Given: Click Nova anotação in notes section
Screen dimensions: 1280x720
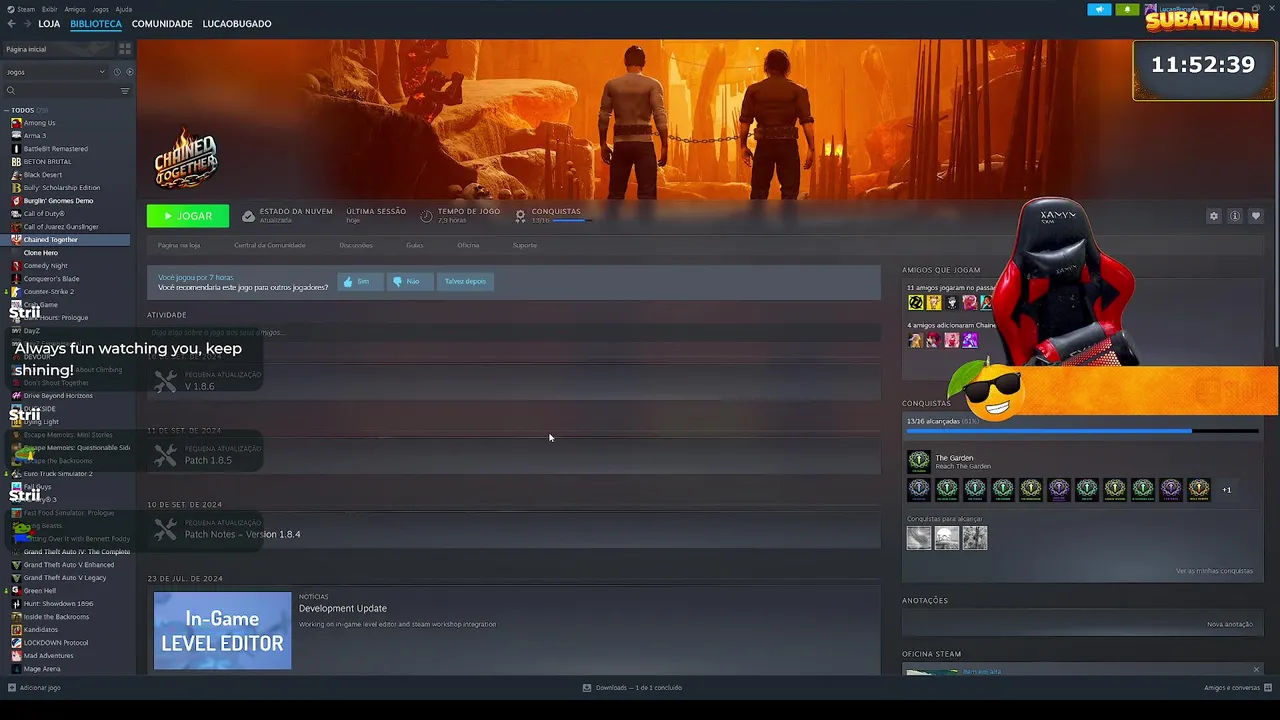Looking at the screenshot, I should [1230, 624].
